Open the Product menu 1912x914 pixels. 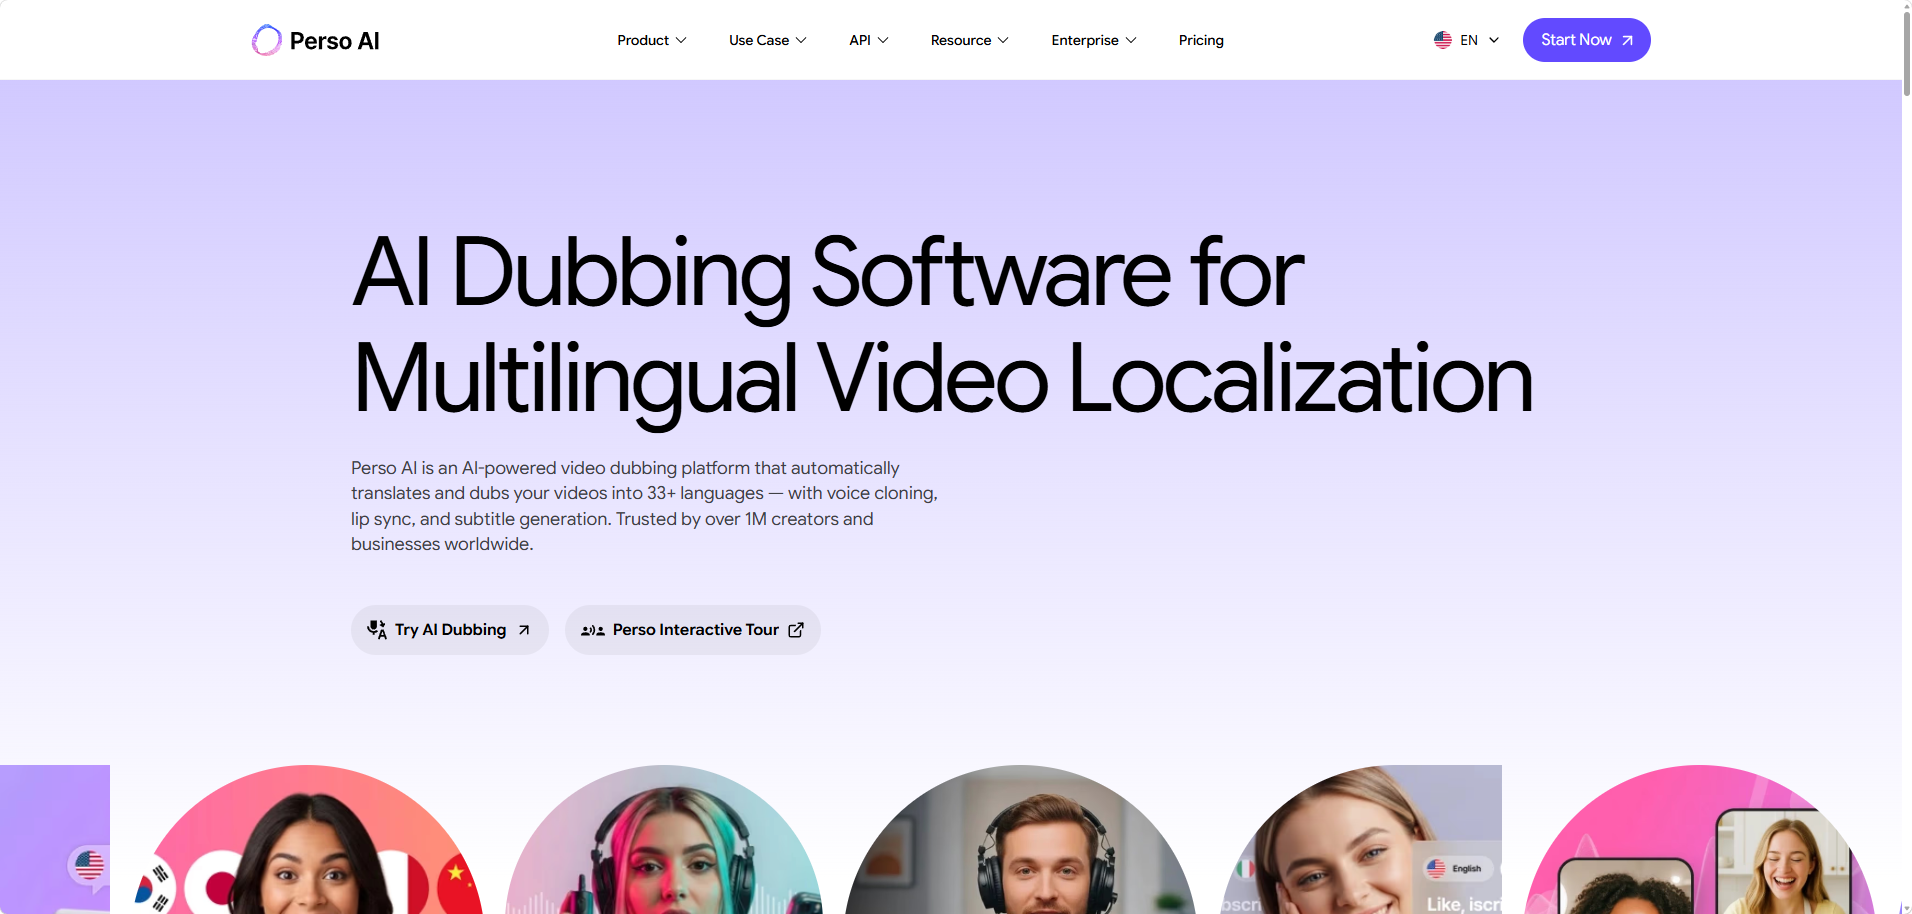(x=652, y=40)
